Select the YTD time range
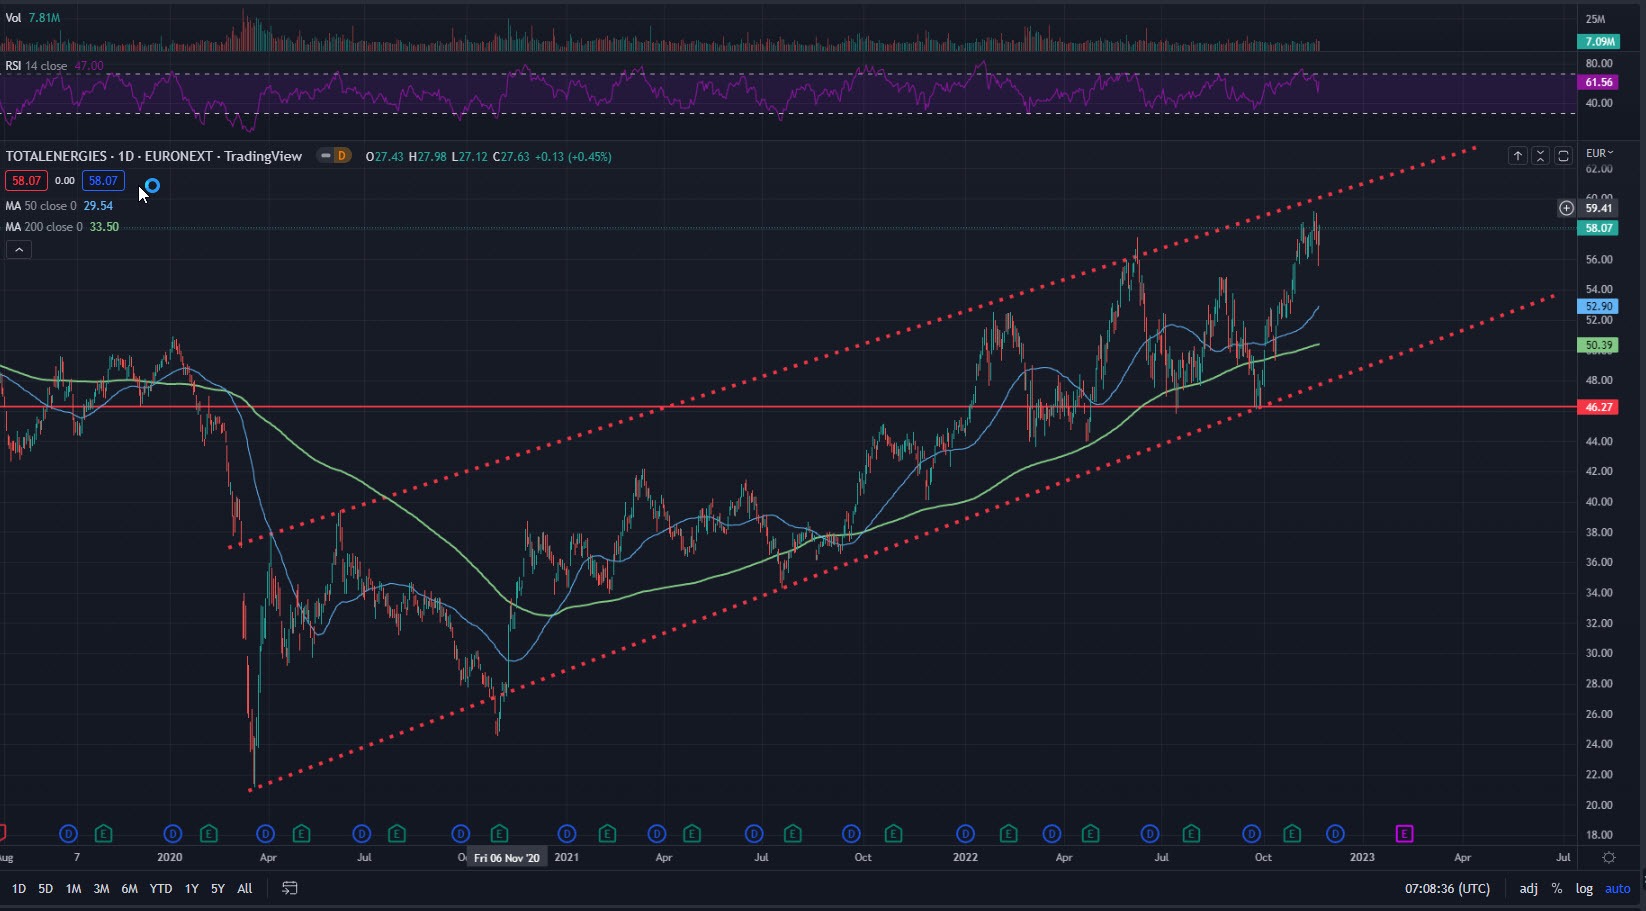This screenshot has height=911, width=1646. coord(160,888)
